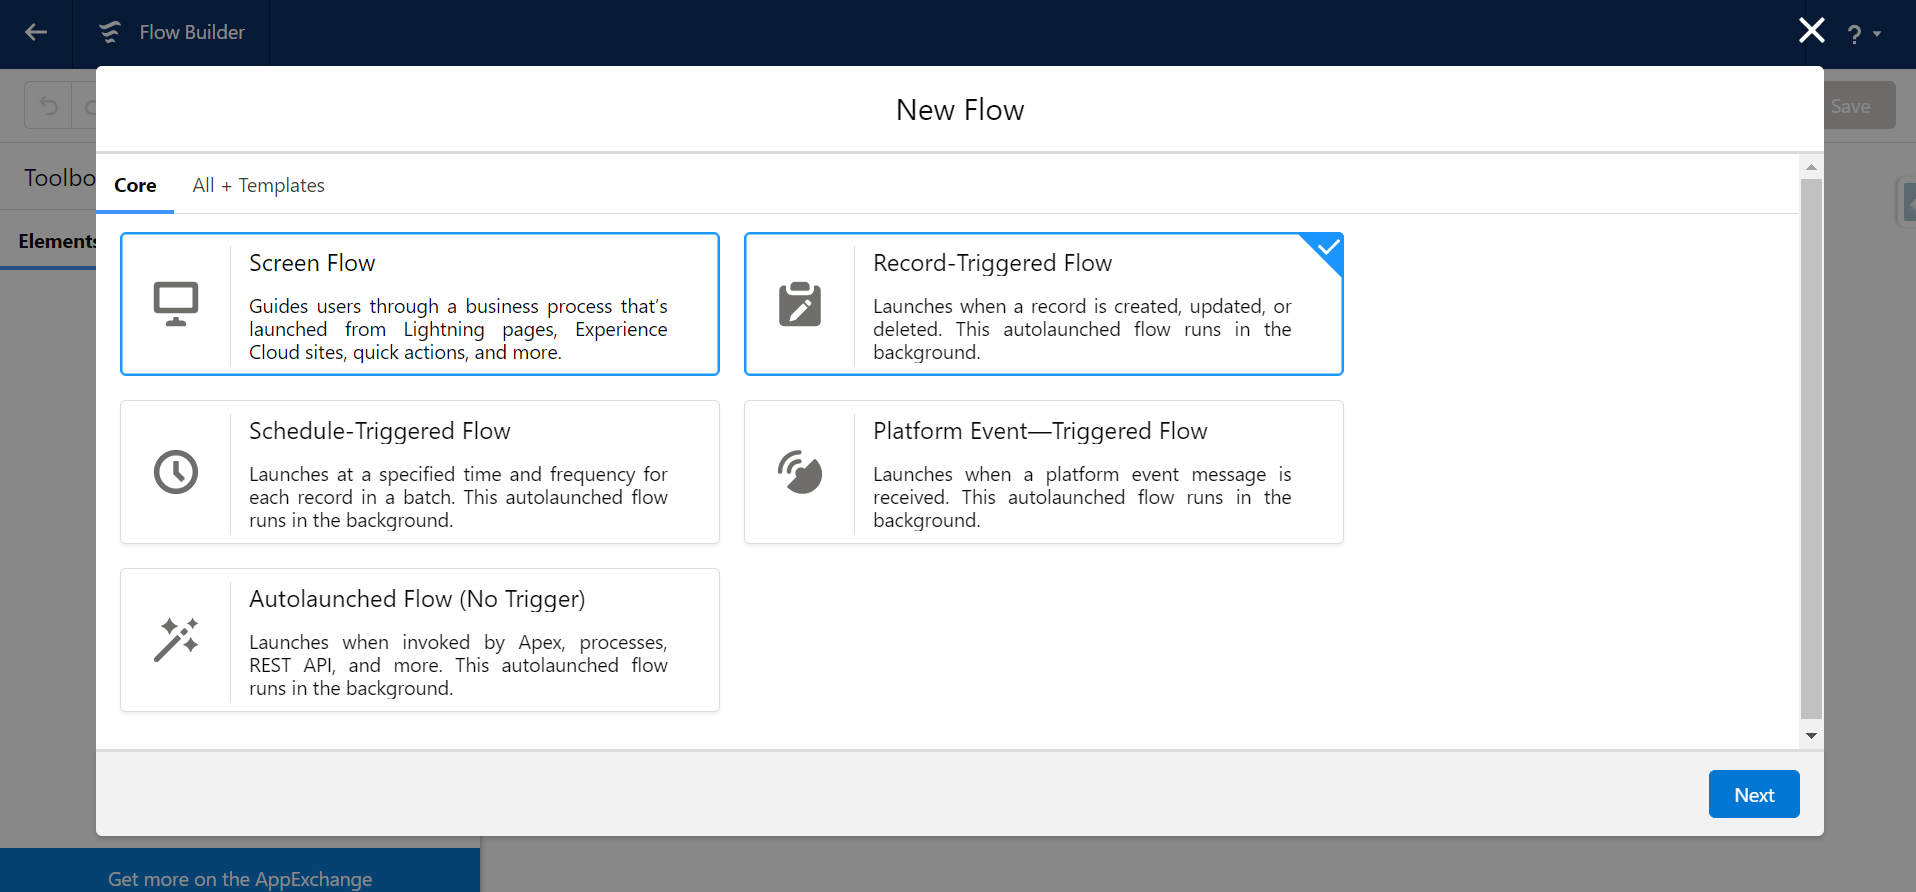Click the Autolaunched Flow description text
Image resolution: width=1916 pixels, height=892 pixels.
click(458, 665)
